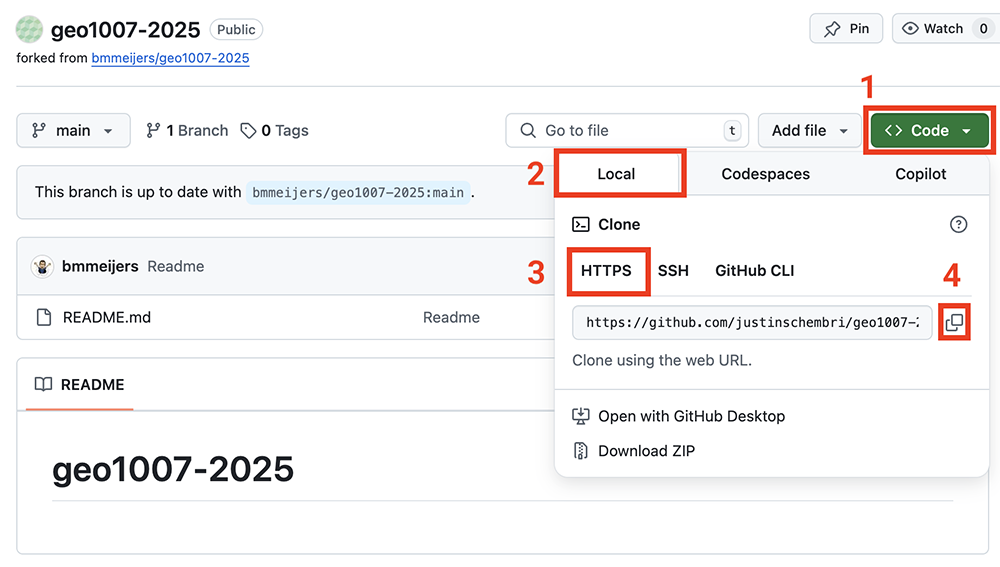The height and width of the screenshot is (567, 1000).
Task: Pin the repository with Pin button
Action: click(846, 29)
